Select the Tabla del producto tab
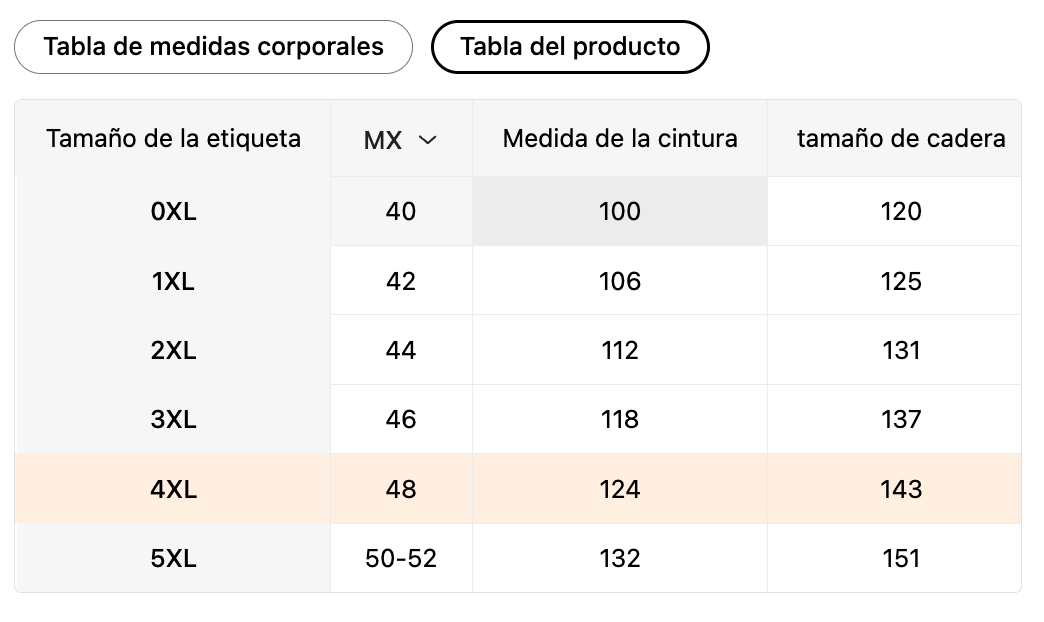The width and height of the screenshot is (1044, 622). pos(570,47)
